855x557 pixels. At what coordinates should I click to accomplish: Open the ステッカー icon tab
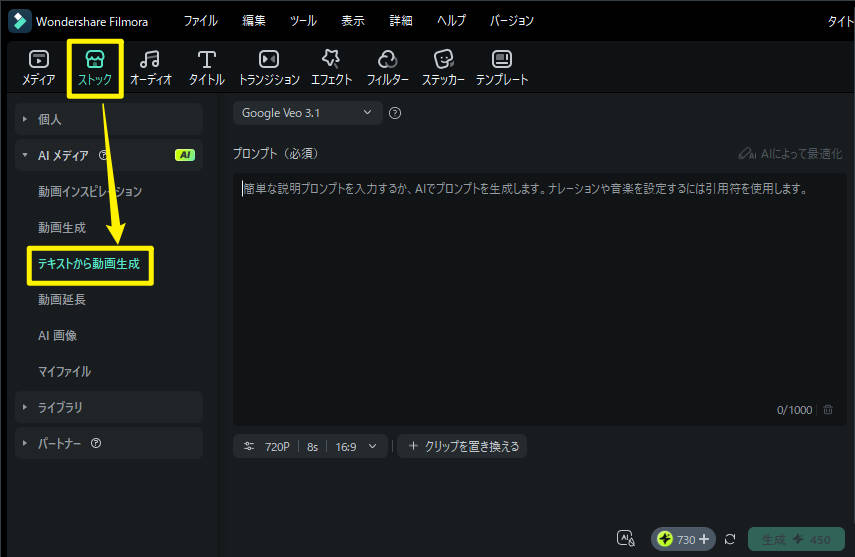(443, 59)
